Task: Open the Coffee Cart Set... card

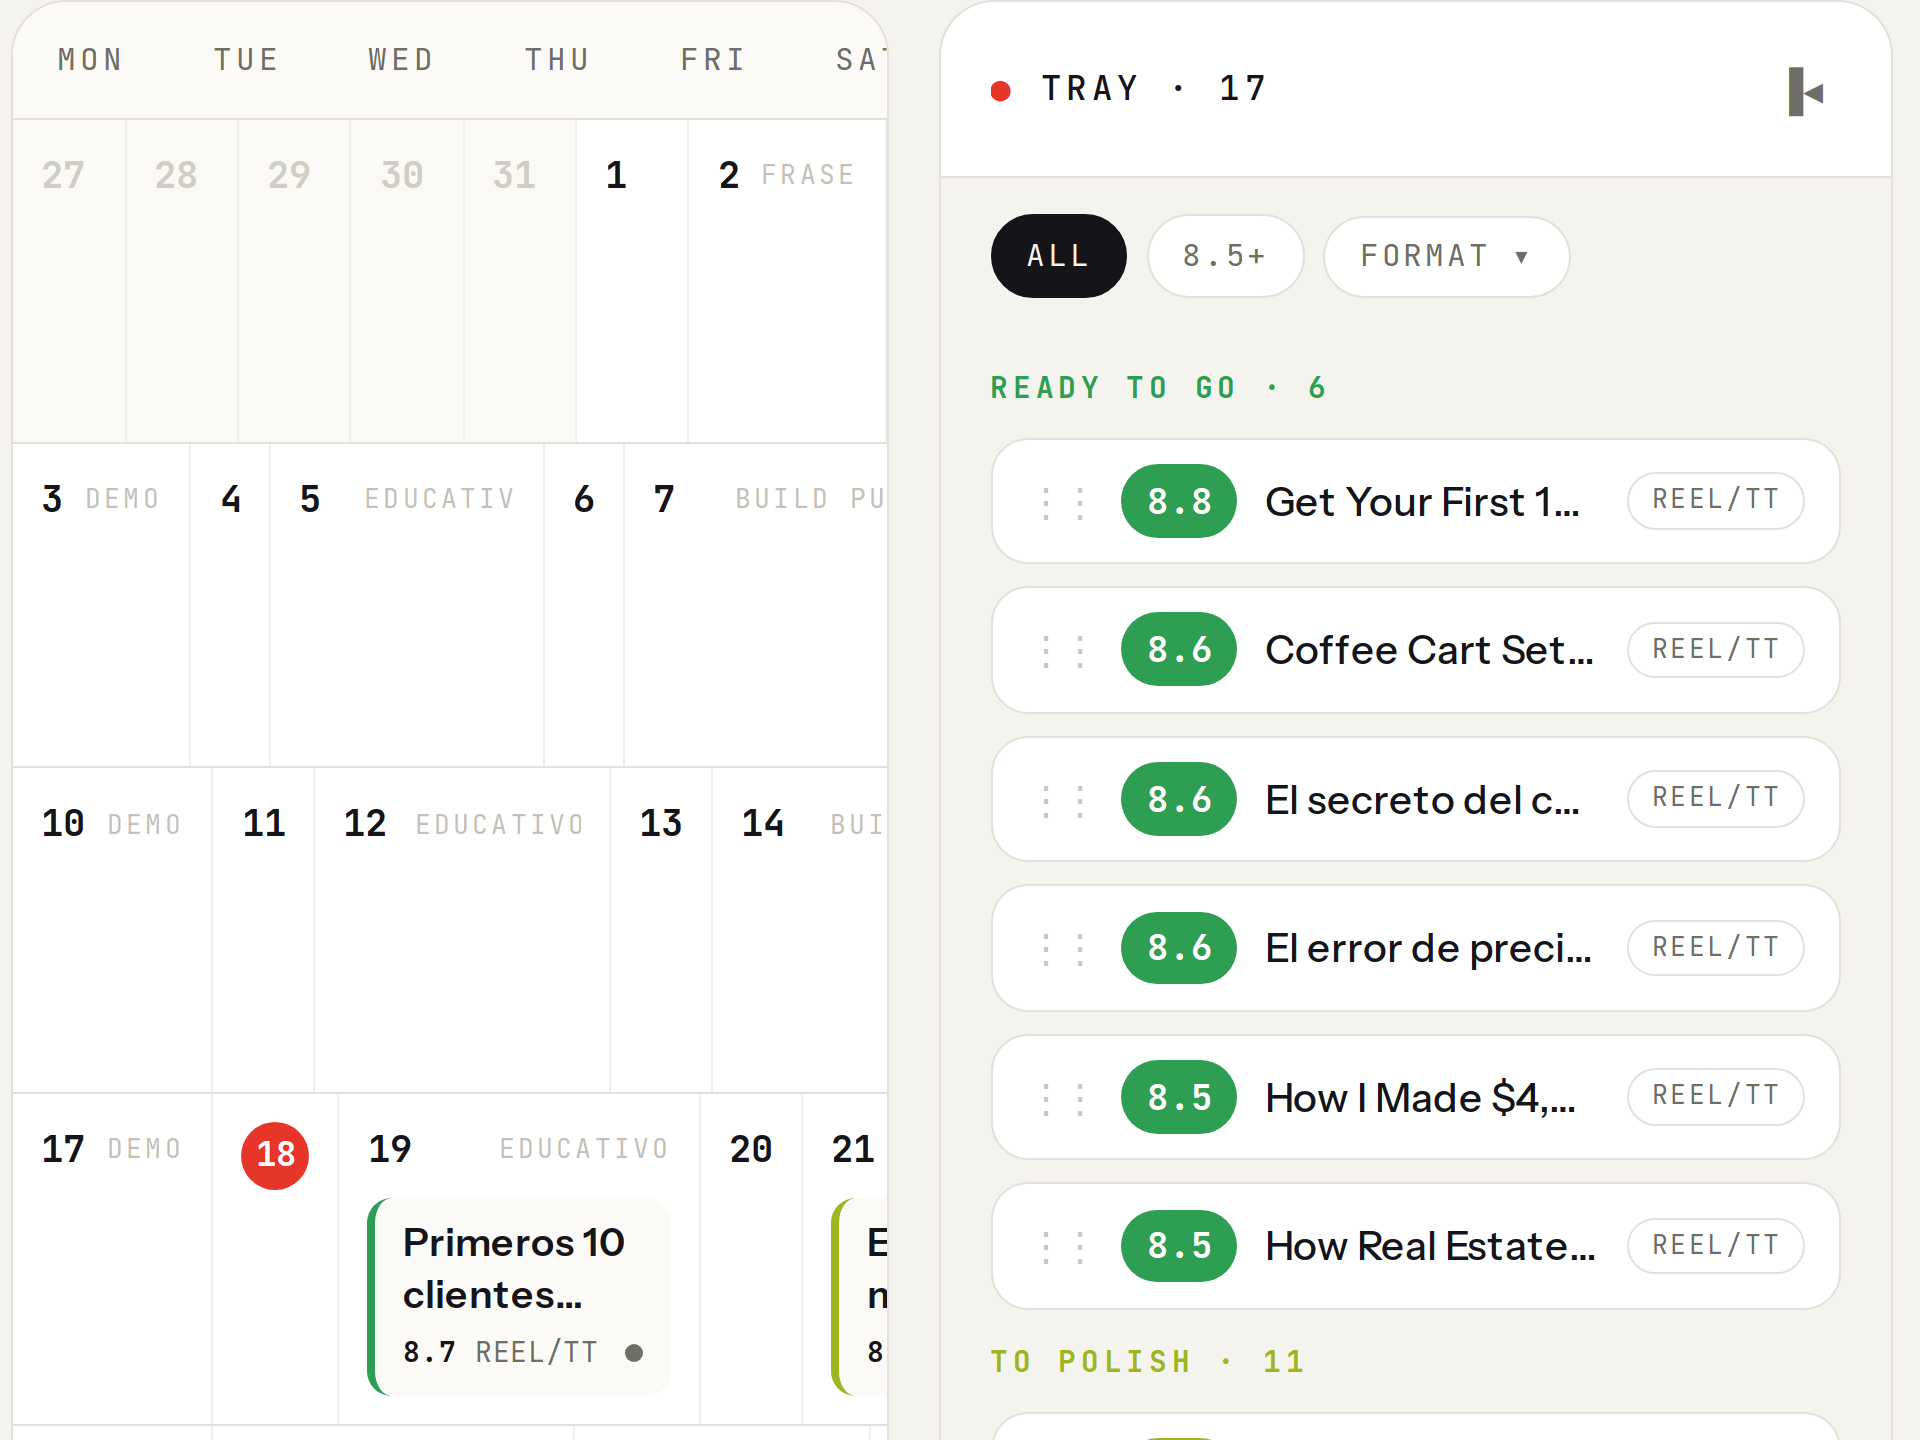Action: 1415,650
